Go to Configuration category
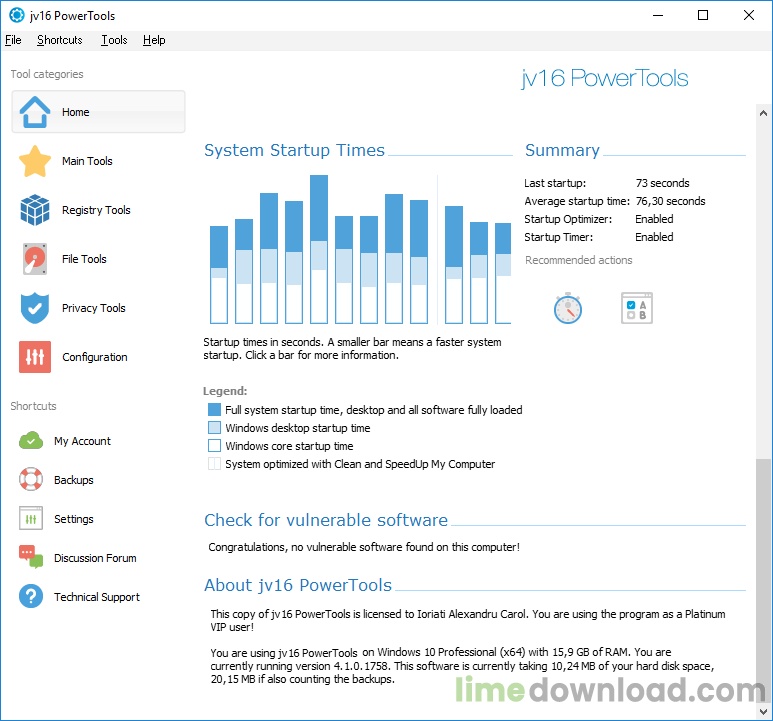The width and height of the screenshot is (773, 721). tap(95, 357)
